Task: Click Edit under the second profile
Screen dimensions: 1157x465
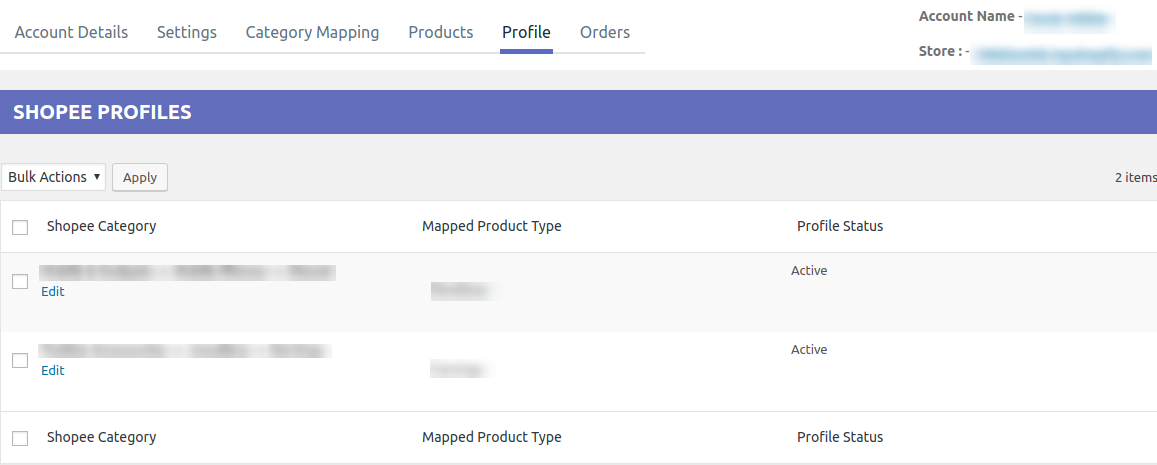Action: [x=53, y=370]
